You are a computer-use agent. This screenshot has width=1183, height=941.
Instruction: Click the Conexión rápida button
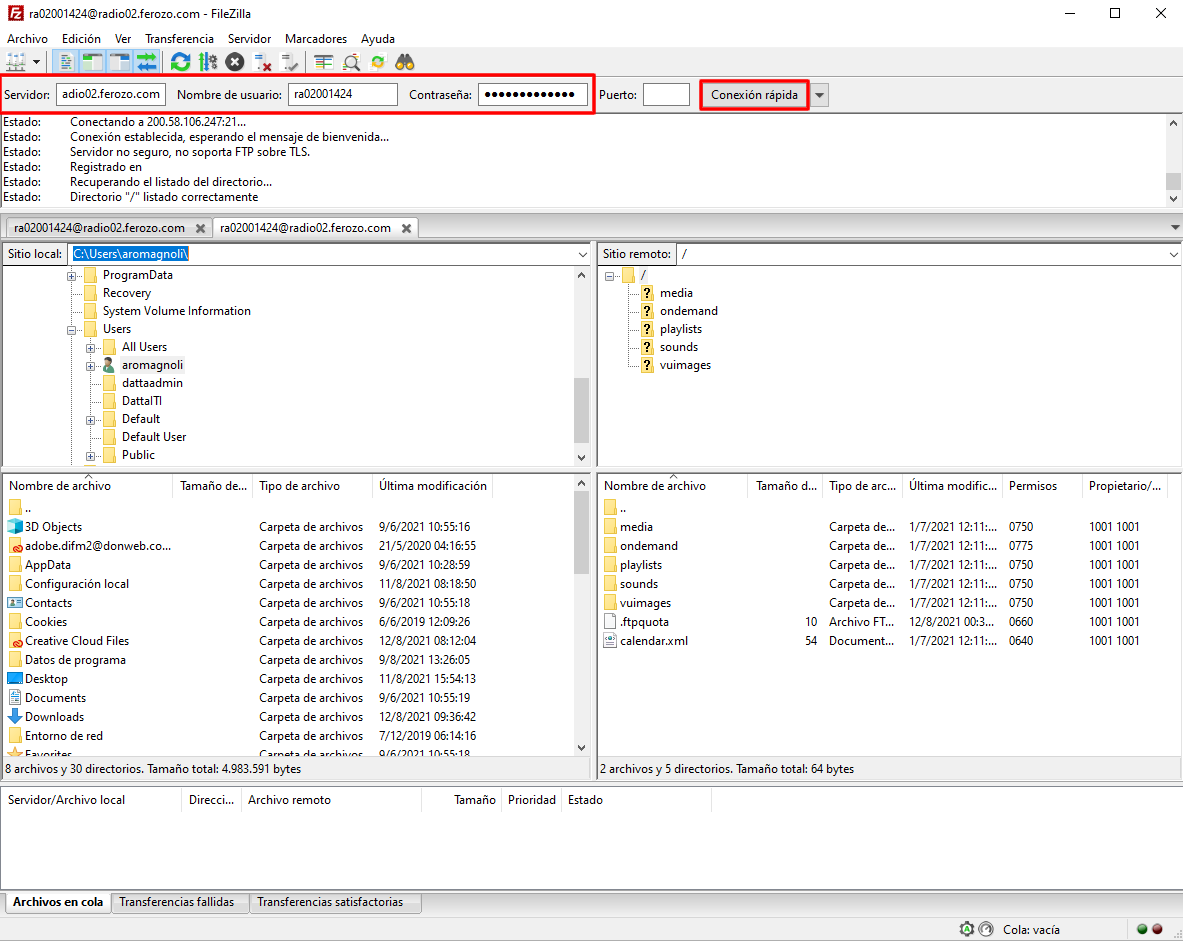click(x=754, y=95)
